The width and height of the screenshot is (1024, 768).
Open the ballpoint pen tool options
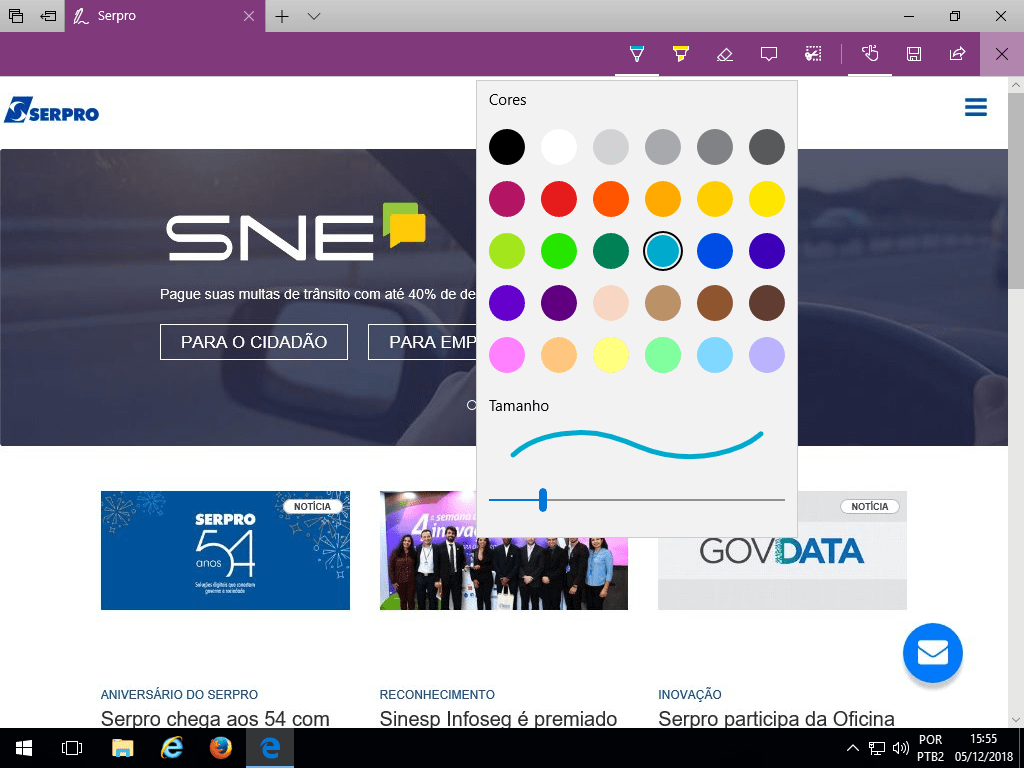click(x=637, y=54)
